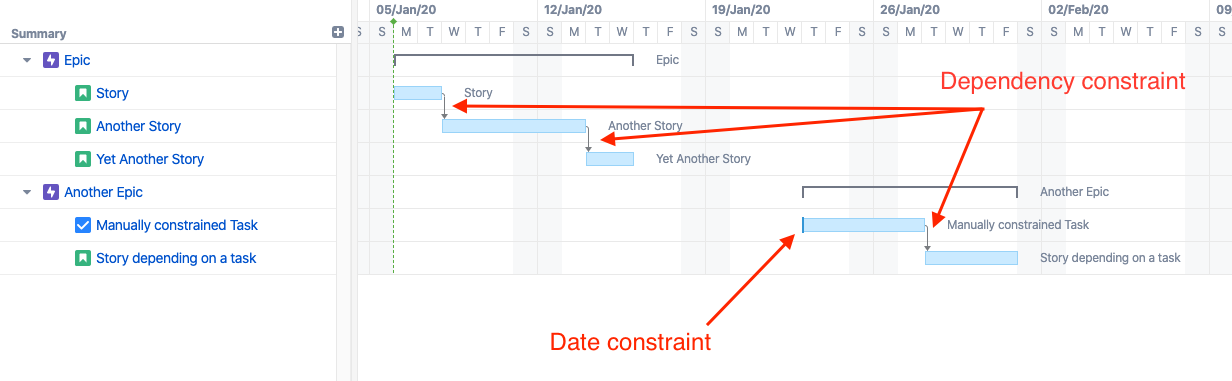Collapse the Another Epic row

click(27, 192)
